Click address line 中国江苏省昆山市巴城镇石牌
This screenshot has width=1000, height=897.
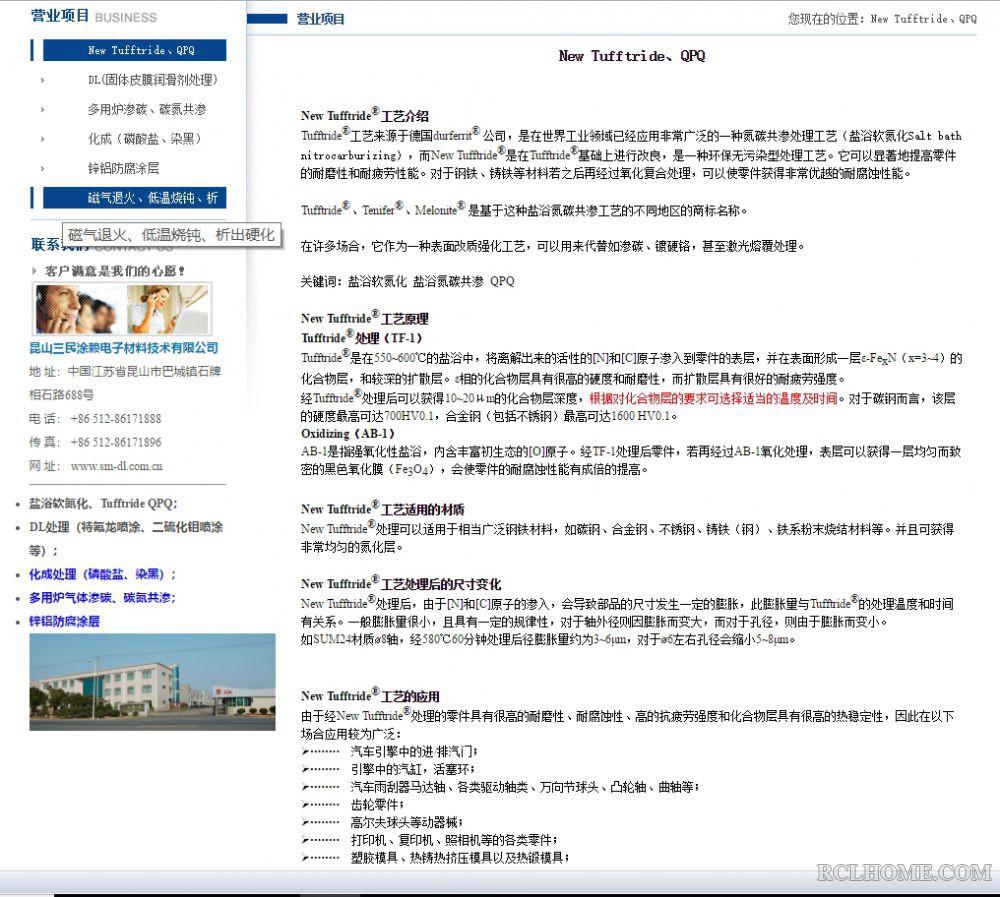click(144, 371)
